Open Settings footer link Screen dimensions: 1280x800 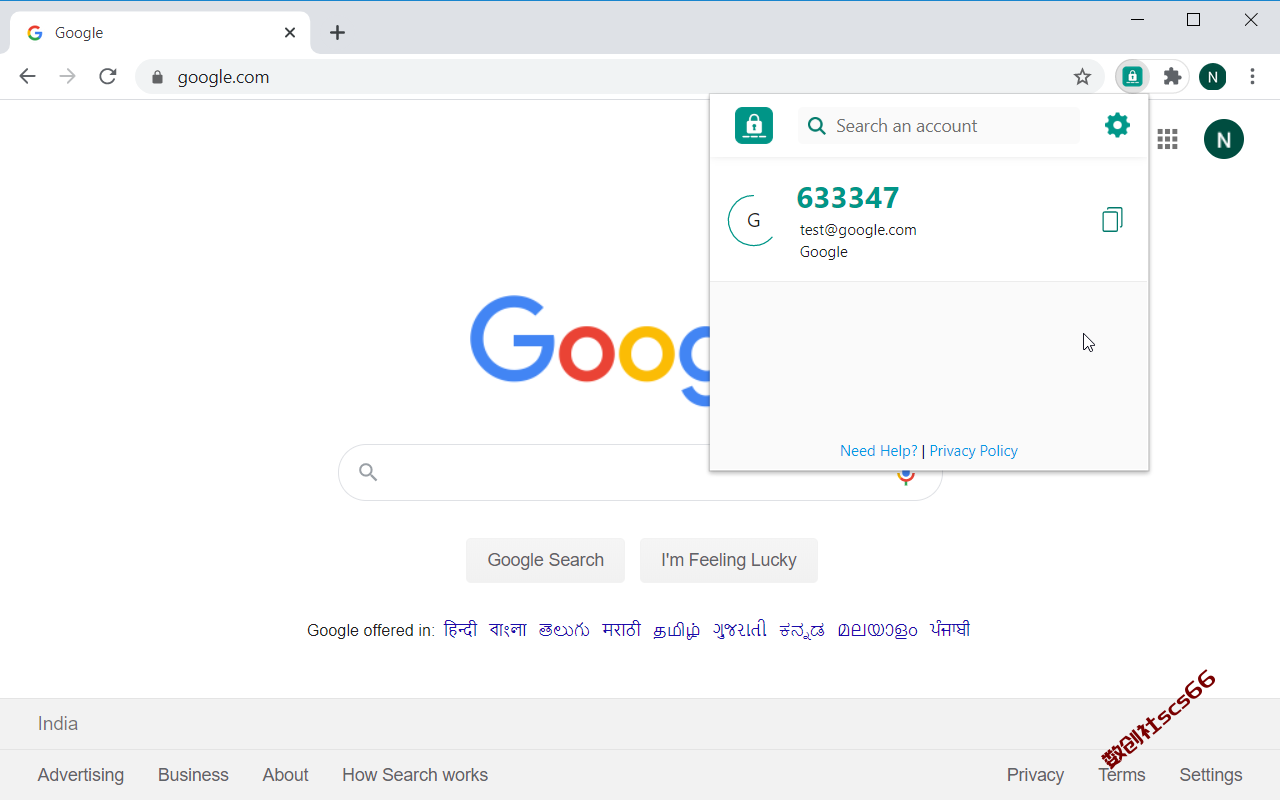[x=1210, y=775]
